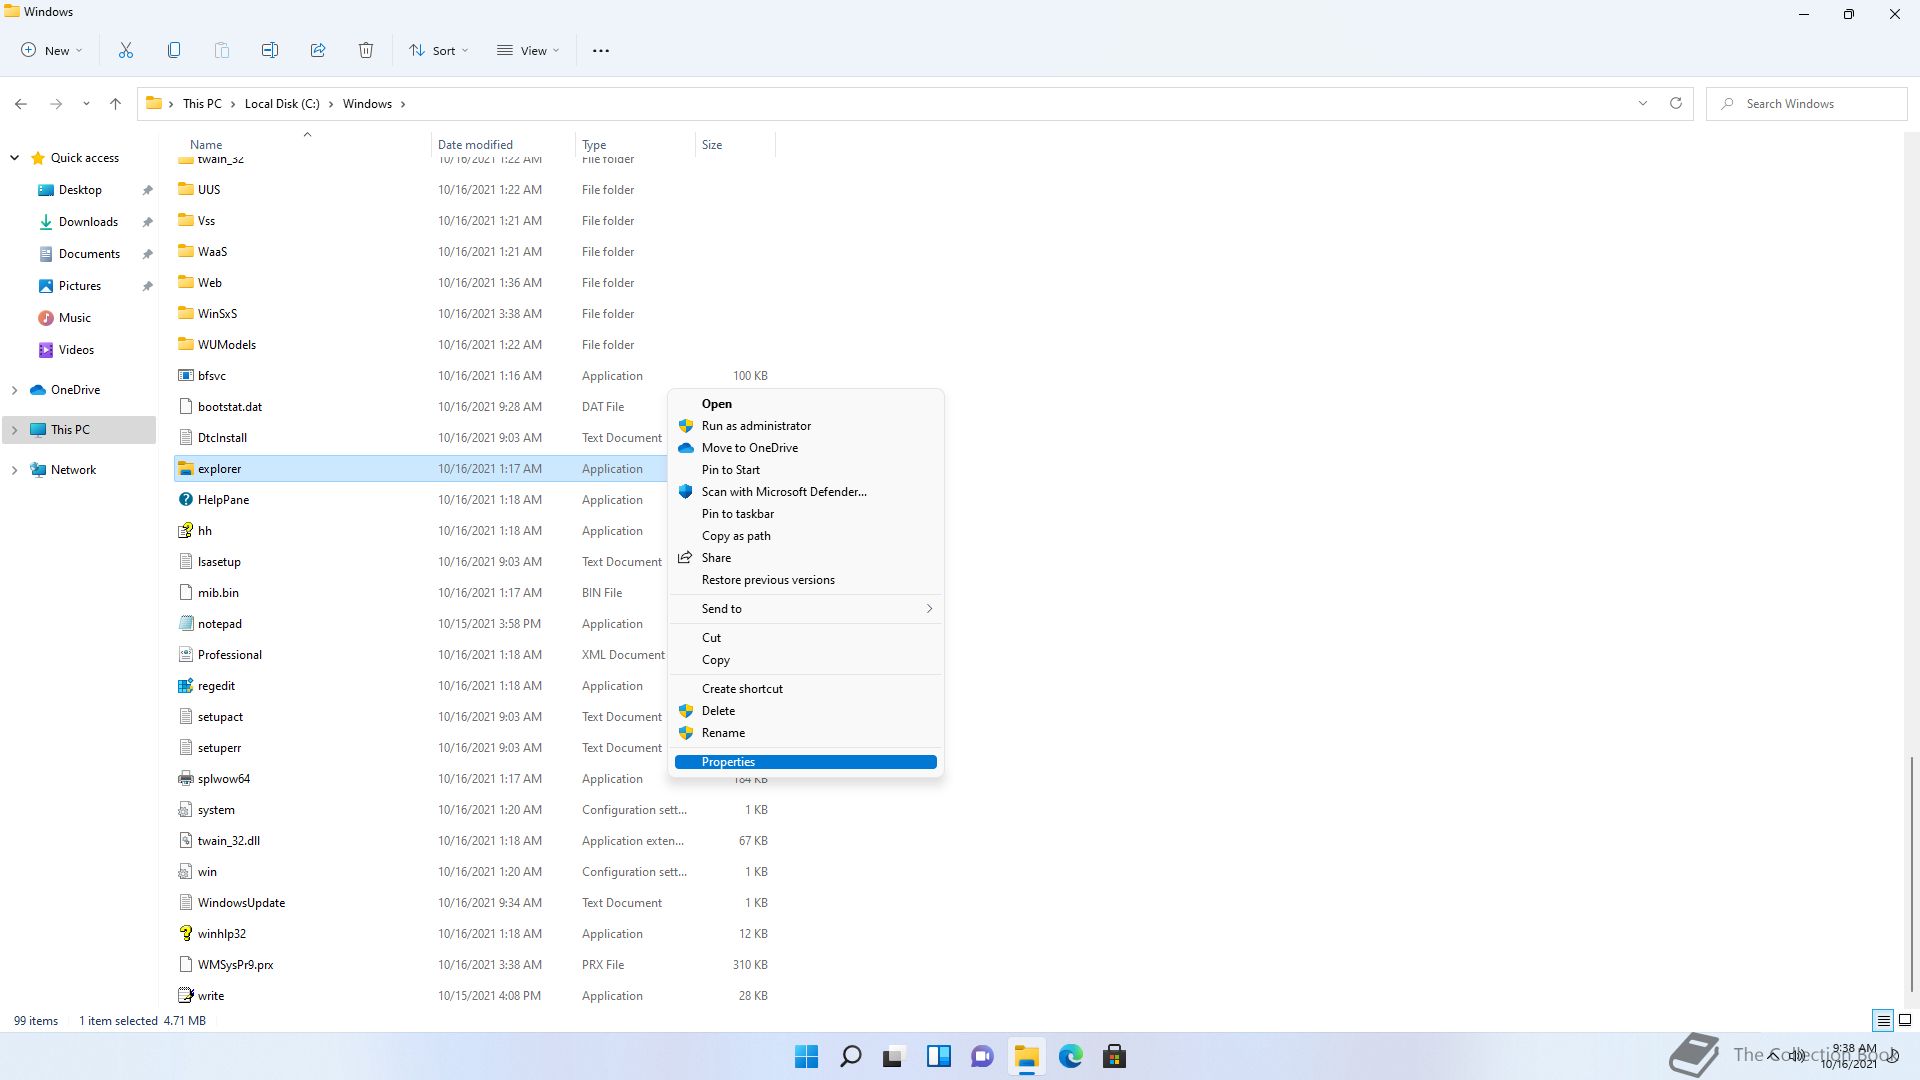
Task: Click the Paste icon in toolbar
Action: (222, 50)
